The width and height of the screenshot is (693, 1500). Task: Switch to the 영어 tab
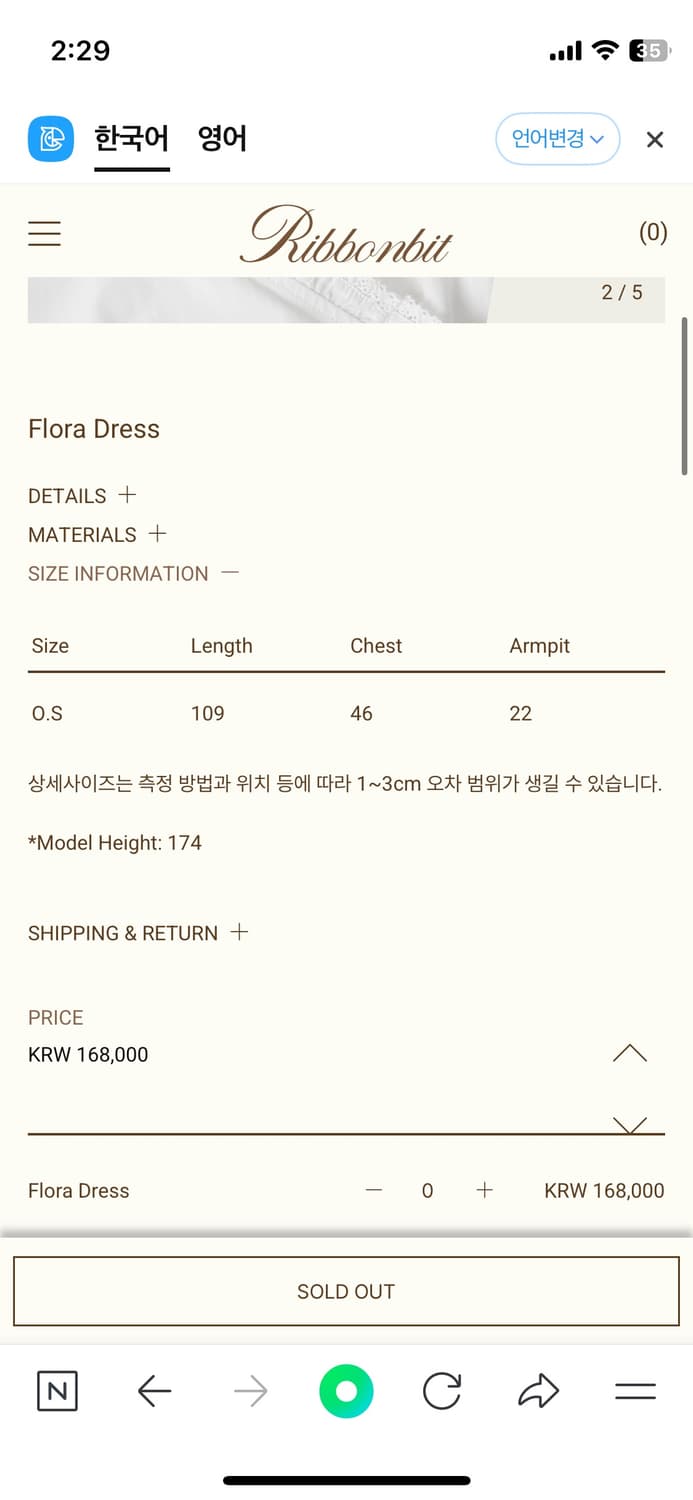pos(222,138)
